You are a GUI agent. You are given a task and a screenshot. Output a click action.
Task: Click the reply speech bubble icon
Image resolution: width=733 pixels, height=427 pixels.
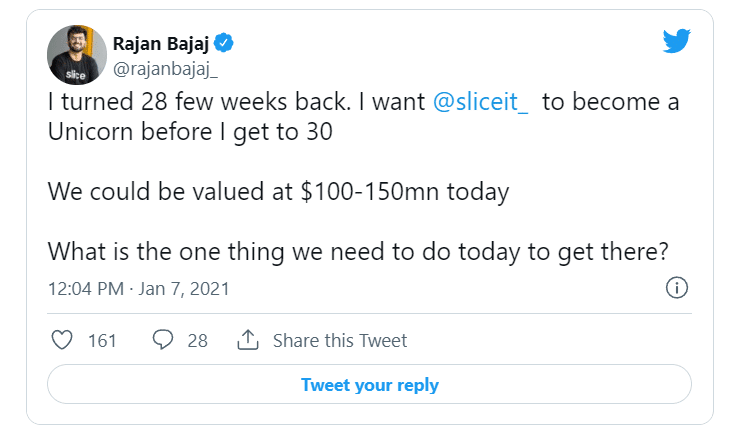click(x=163, y=340)
